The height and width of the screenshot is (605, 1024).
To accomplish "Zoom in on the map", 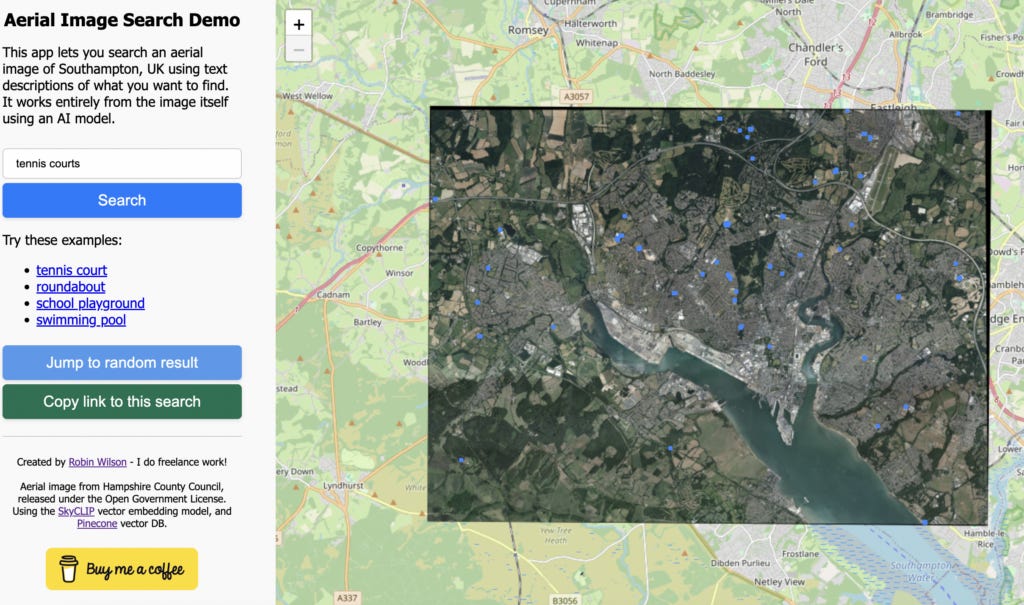I will 298,24.
